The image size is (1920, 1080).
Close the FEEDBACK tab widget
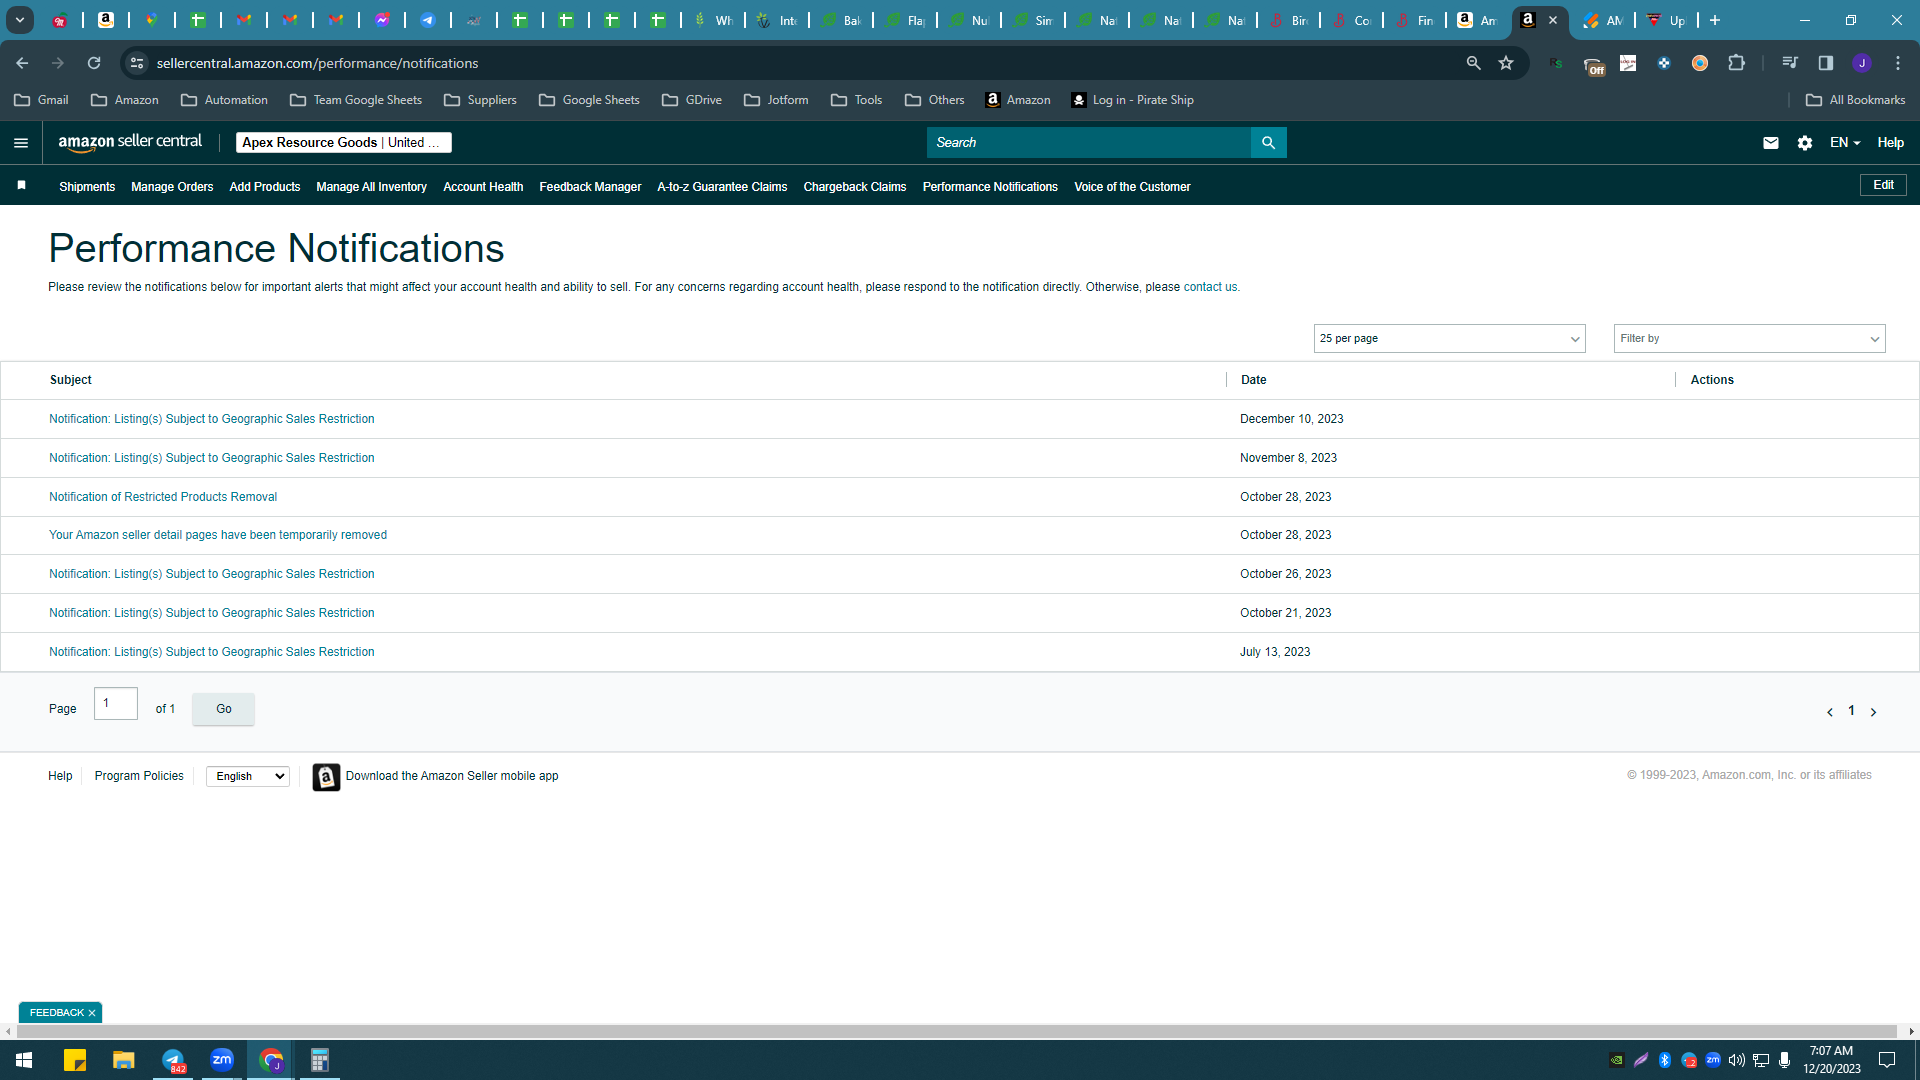pos(92,1013)
